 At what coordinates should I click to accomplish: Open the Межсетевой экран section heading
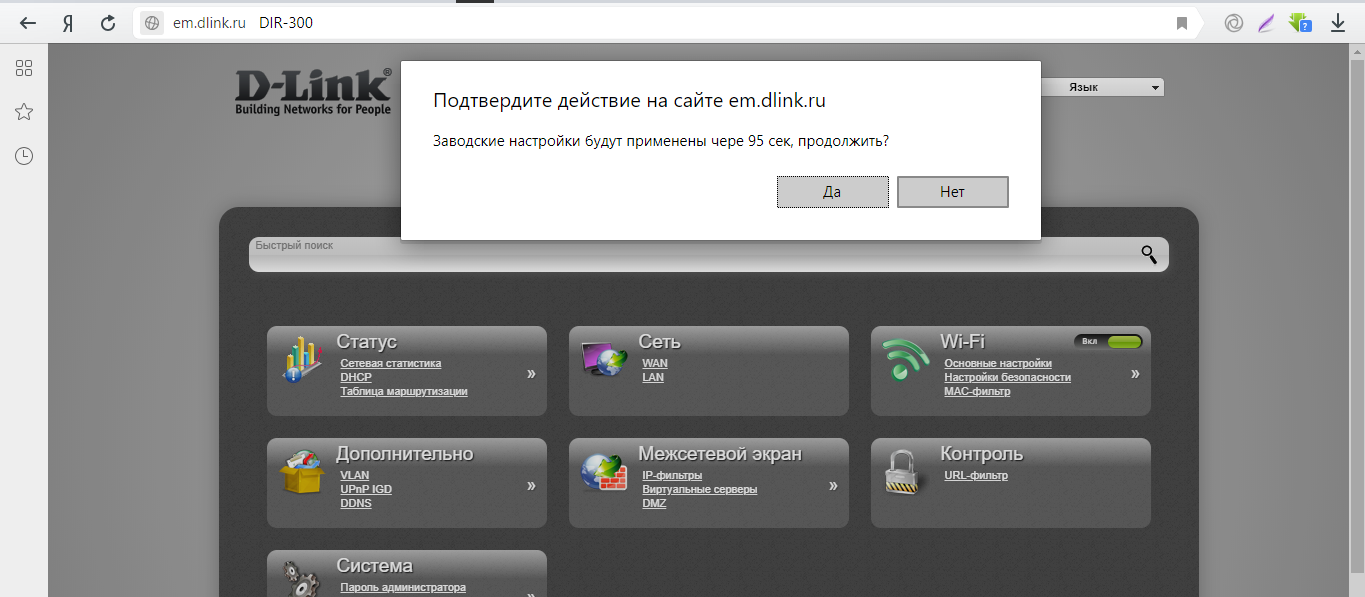720,454
